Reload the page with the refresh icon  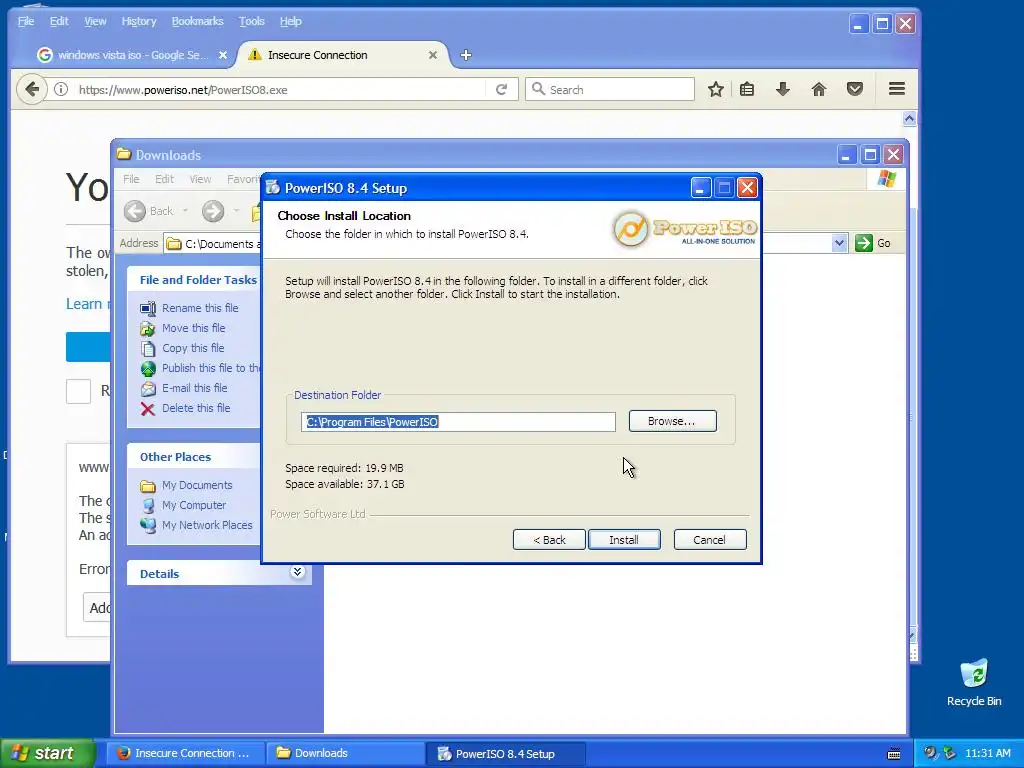pyautogui.click(x=501, y=89)
